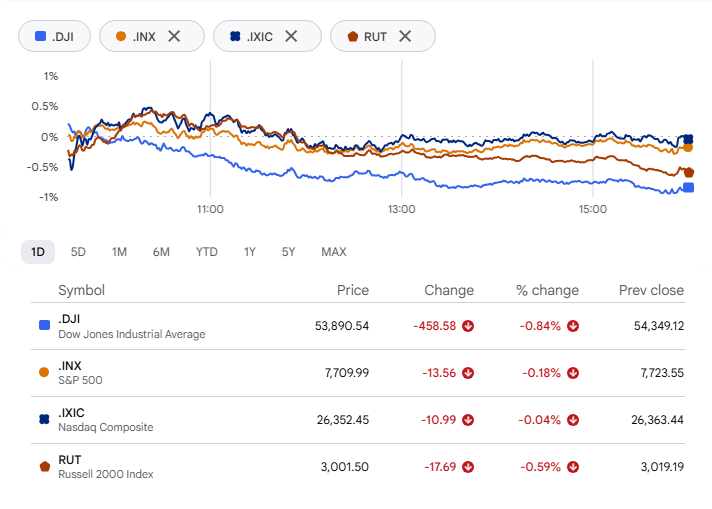This screenshot has height=509, width=712.
Task: Switch chart range to MAX
Action: pyautogui.click(x=334, y=252)
